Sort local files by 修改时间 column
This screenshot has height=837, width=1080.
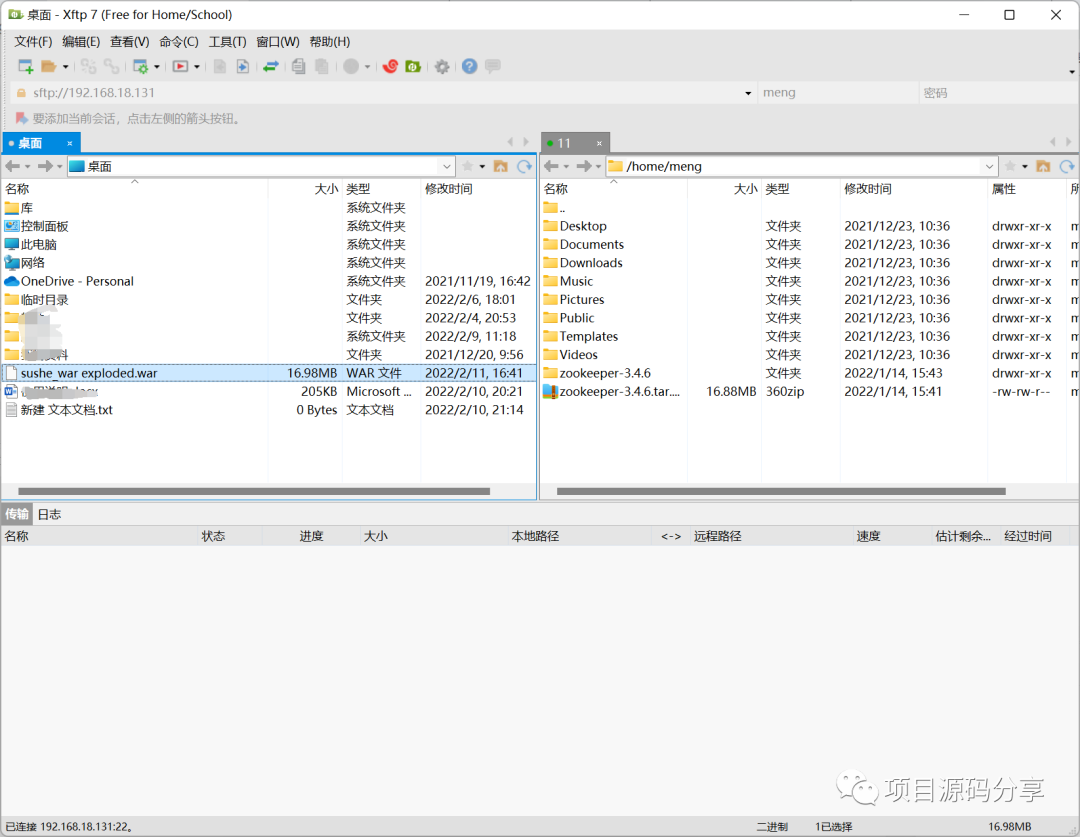pos(477,189)
